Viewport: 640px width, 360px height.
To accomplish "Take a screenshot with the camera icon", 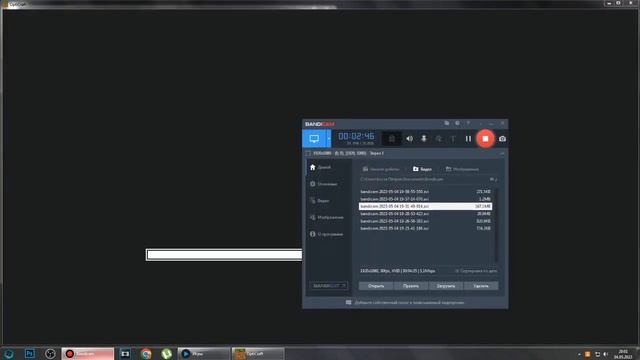I will point(502,139).
